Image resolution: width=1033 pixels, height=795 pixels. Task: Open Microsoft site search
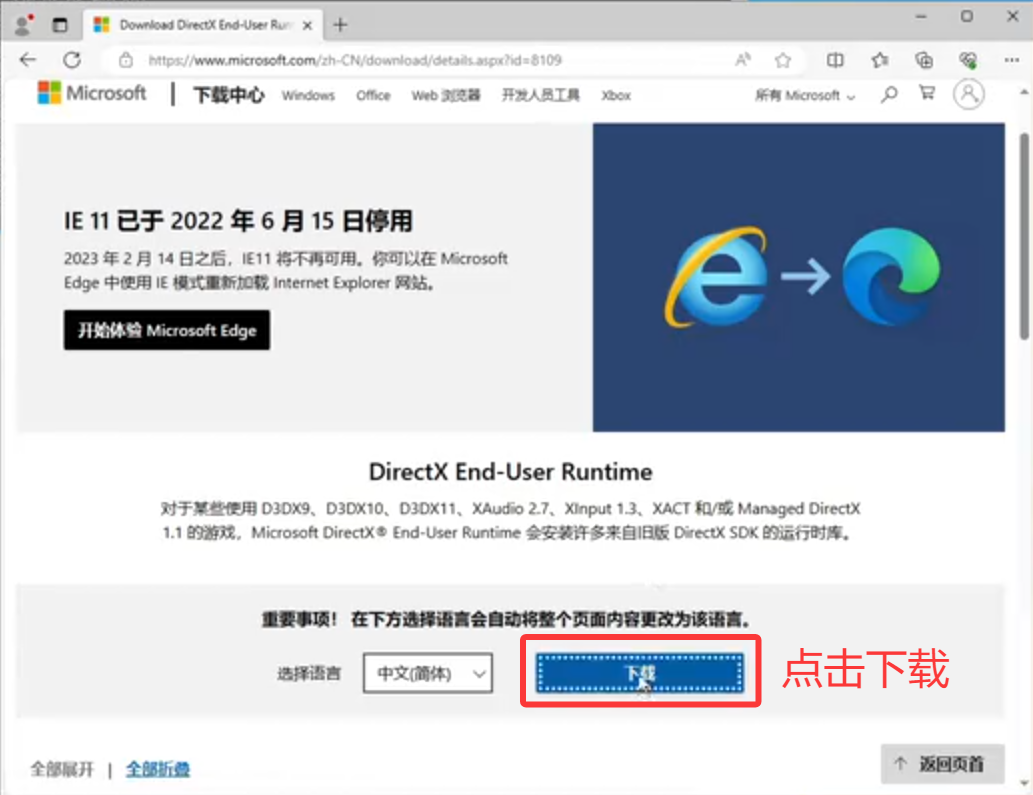click(x=889, y=95)
